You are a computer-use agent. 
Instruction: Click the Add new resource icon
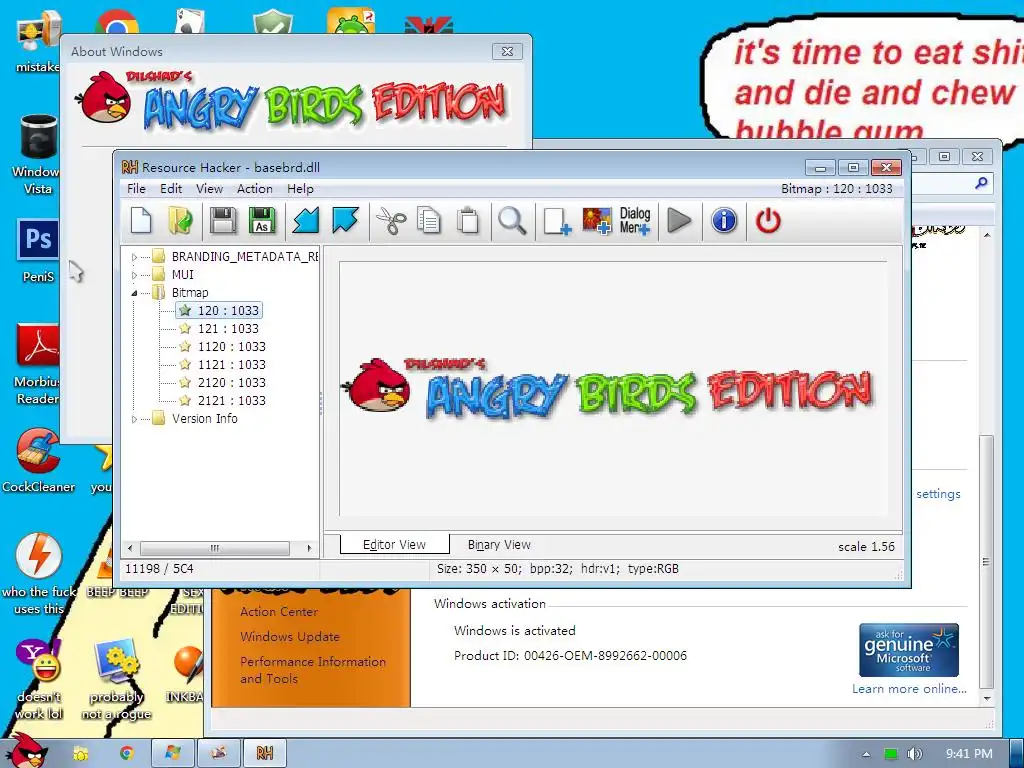[557, 221]
